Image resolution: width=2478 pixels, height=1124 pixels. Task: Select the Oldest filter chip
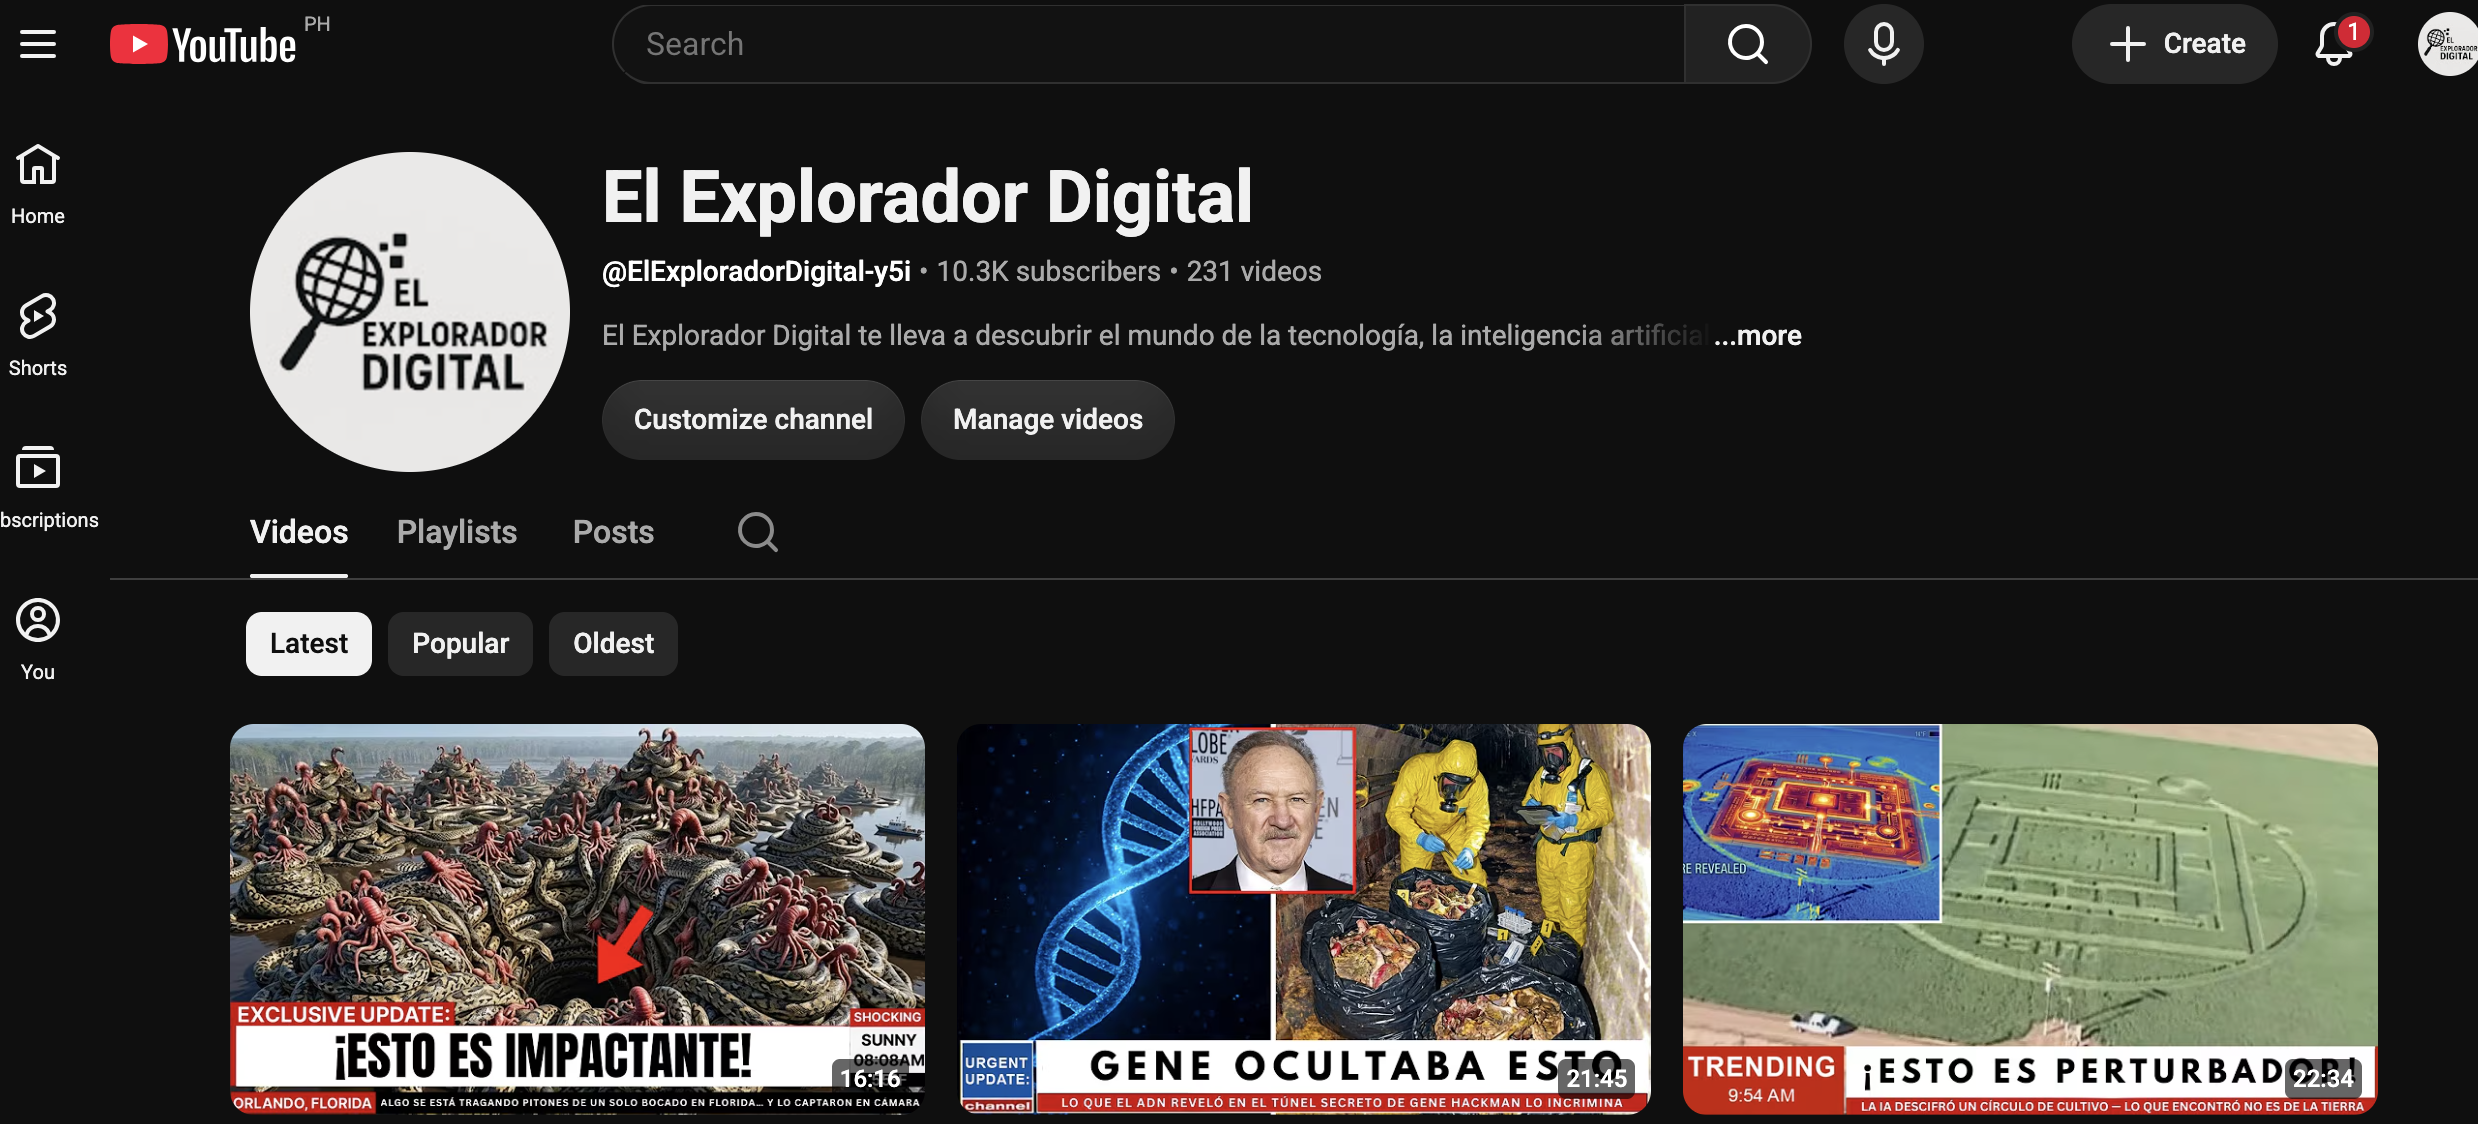coord(613,644)
